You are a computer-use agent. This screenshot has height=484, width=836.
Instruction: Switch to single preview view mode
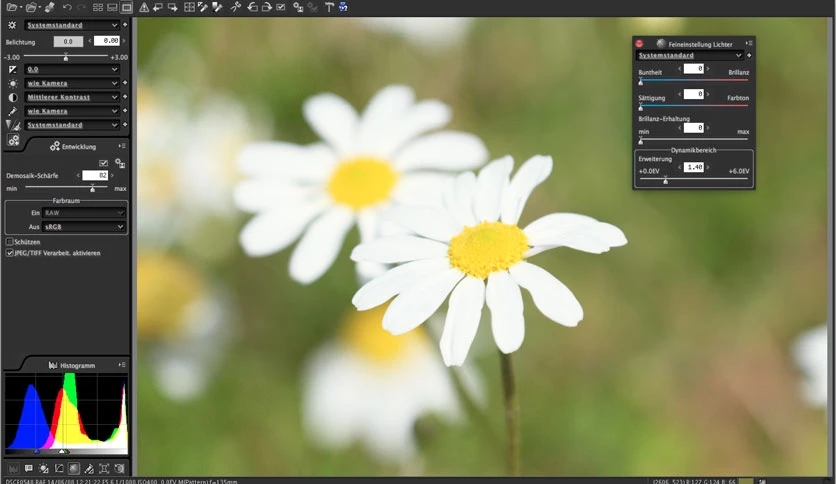click(126, 7)
